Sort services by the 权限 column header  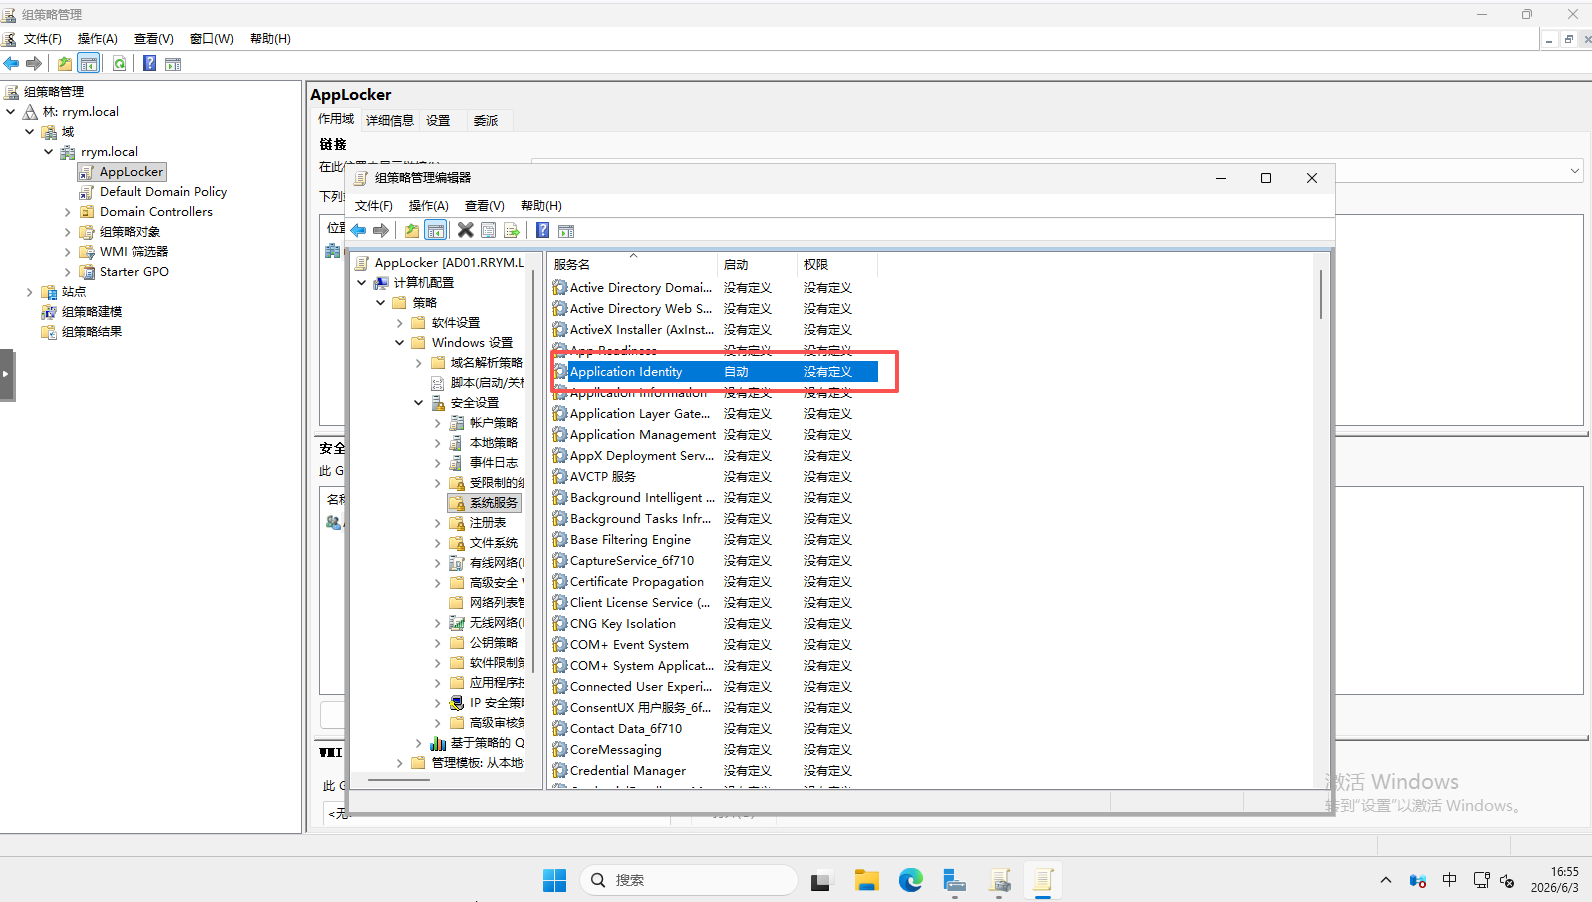click(837, 265)
